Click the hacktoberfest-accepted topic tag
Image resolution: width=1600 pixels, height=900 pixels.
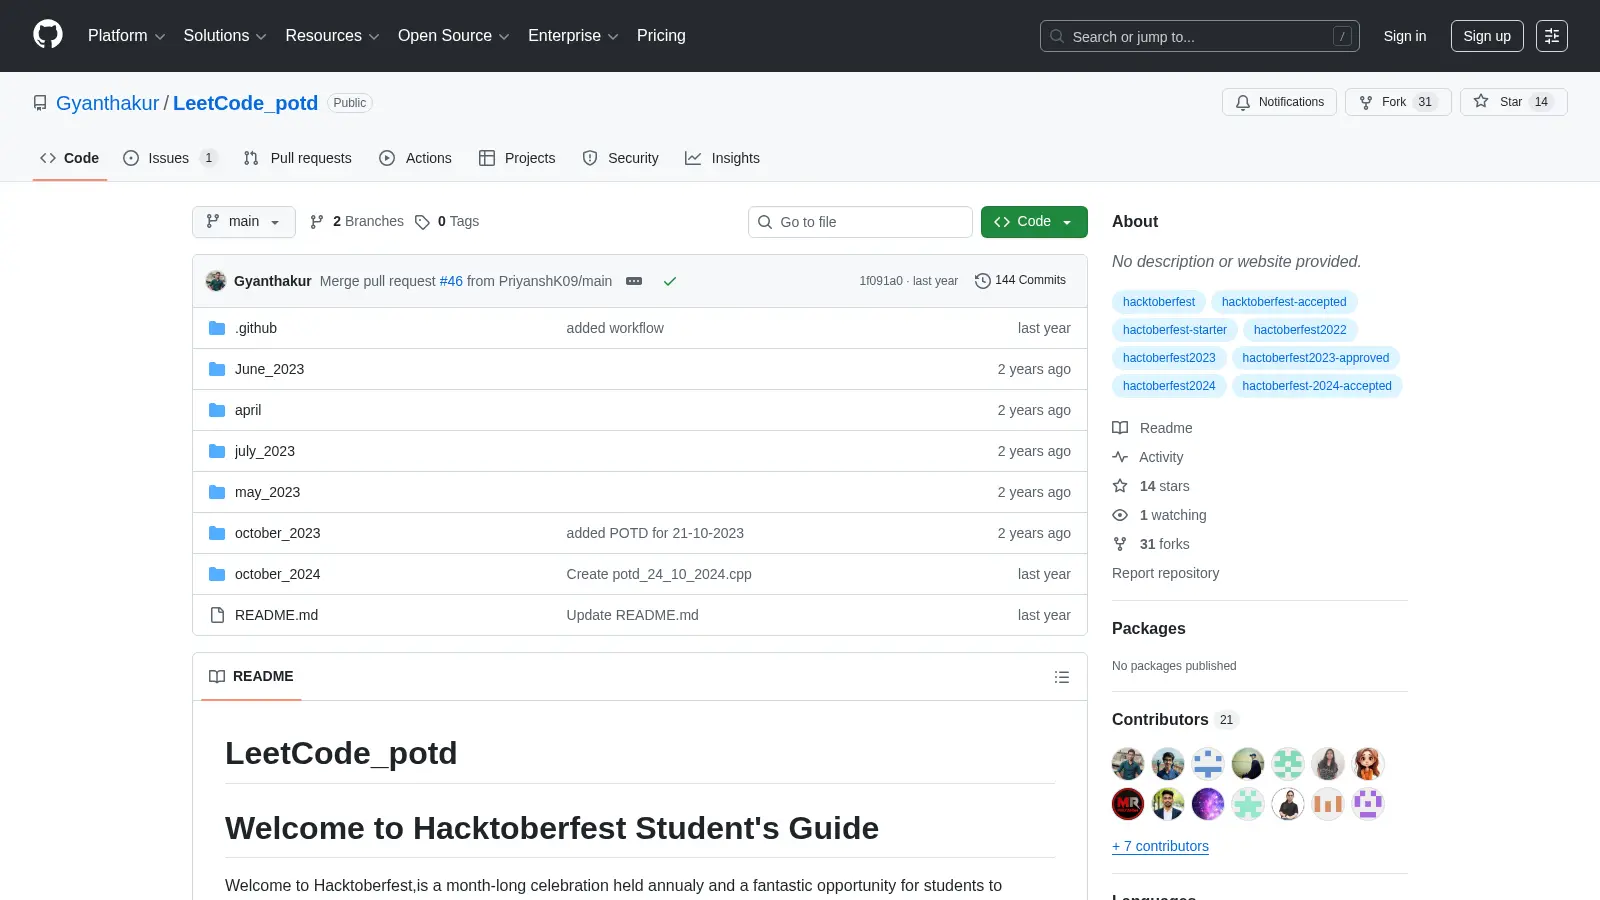pyautogui.click(x=1284, y=302)
